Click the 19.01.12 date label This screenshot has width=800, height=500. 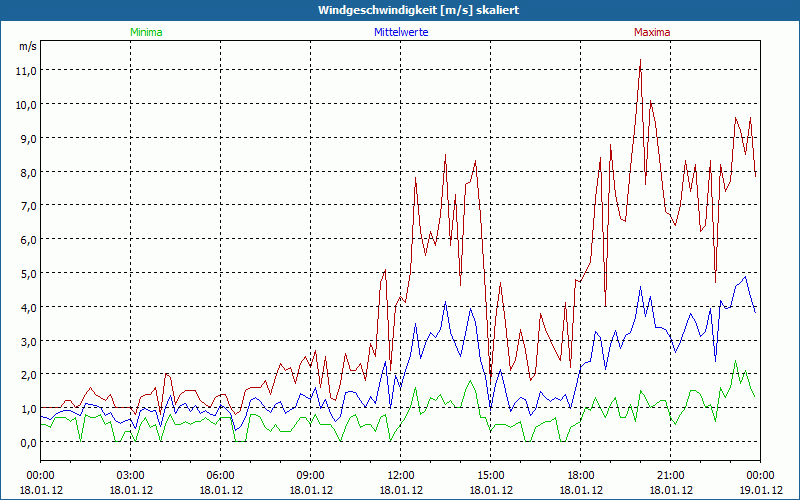[760, 490]
